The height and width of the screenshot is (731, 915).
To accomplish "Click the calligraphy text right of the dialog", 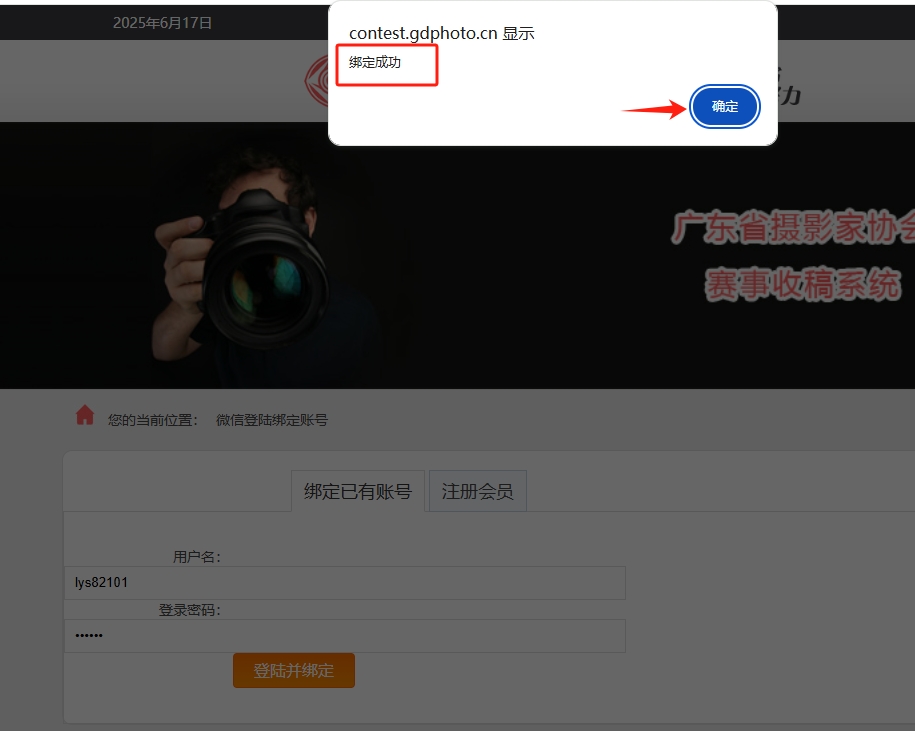I will point(790,90).
